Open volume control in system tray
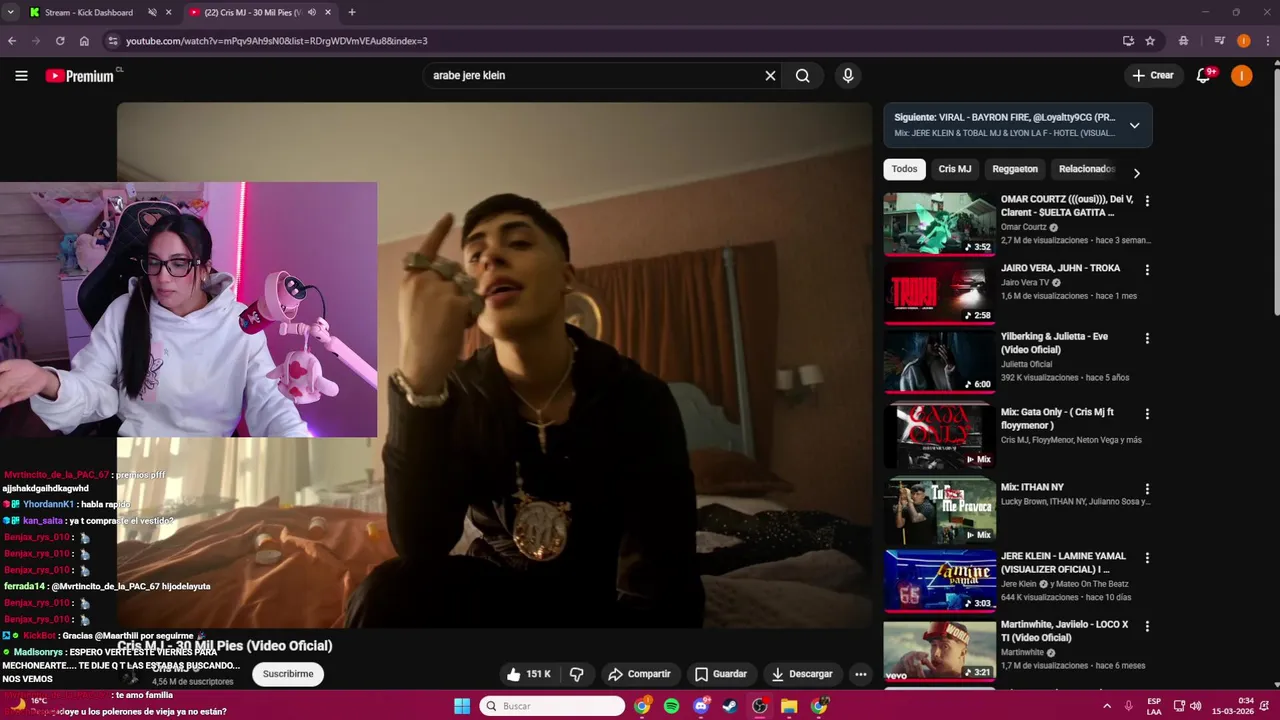This screenshot has height=720, width=1280. pos(1195,706)
